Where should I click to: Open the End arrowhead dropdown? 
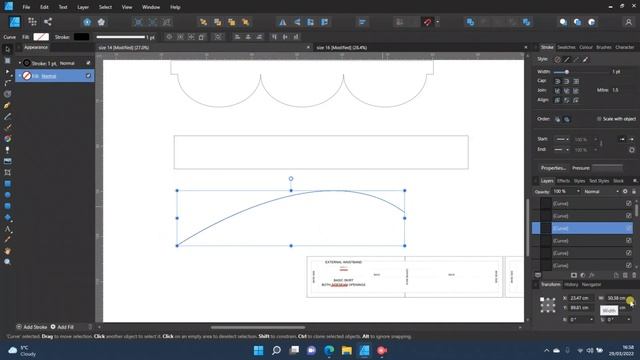point(562,150)
